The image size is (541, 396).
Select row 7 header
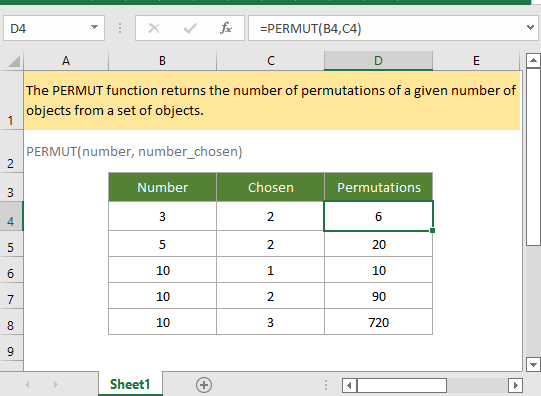coord(11,296)
